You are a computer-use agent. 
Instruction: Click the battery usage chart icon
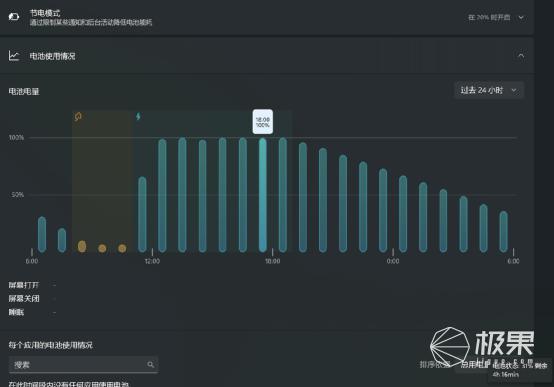pos(14,56)
